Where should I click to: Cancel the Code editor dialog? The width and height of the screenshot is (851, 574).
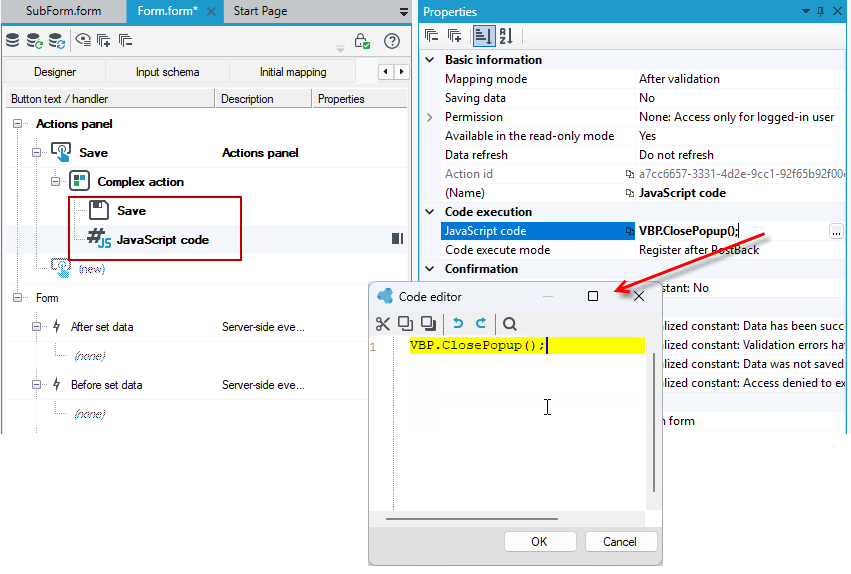pyautogui.click(x=620, y=541)
